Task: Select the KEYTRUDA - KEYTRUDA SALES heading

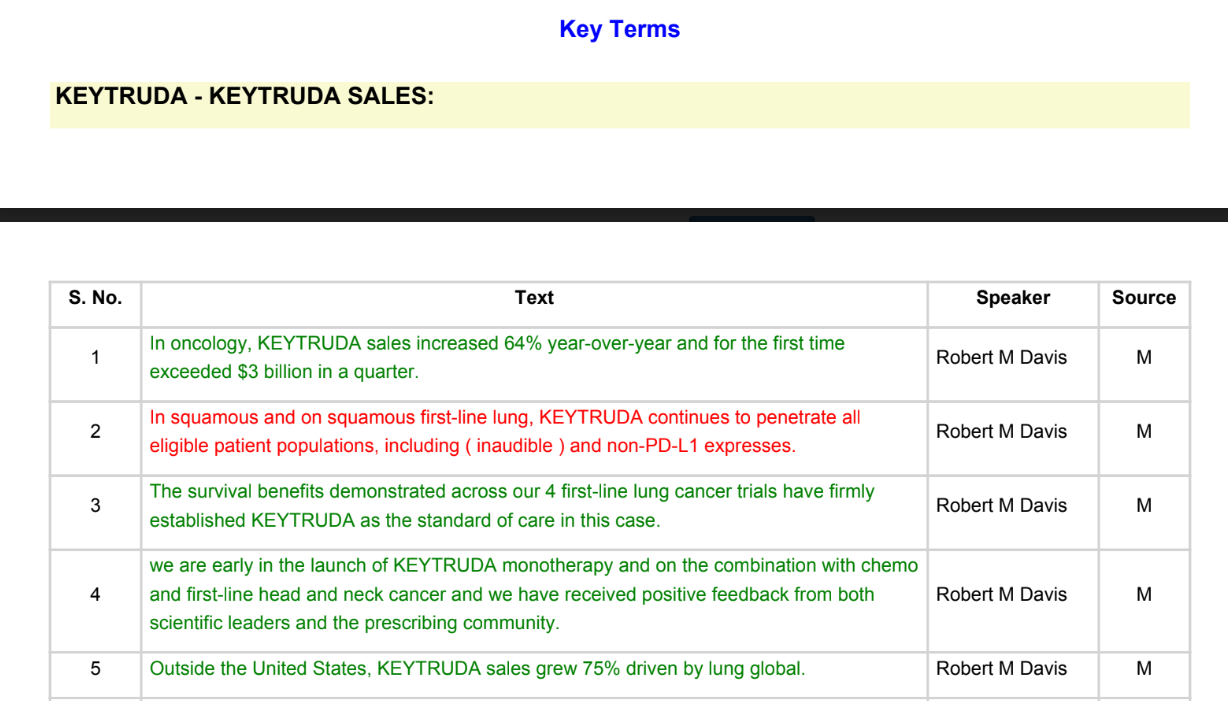Action: [x=245, y=97]
